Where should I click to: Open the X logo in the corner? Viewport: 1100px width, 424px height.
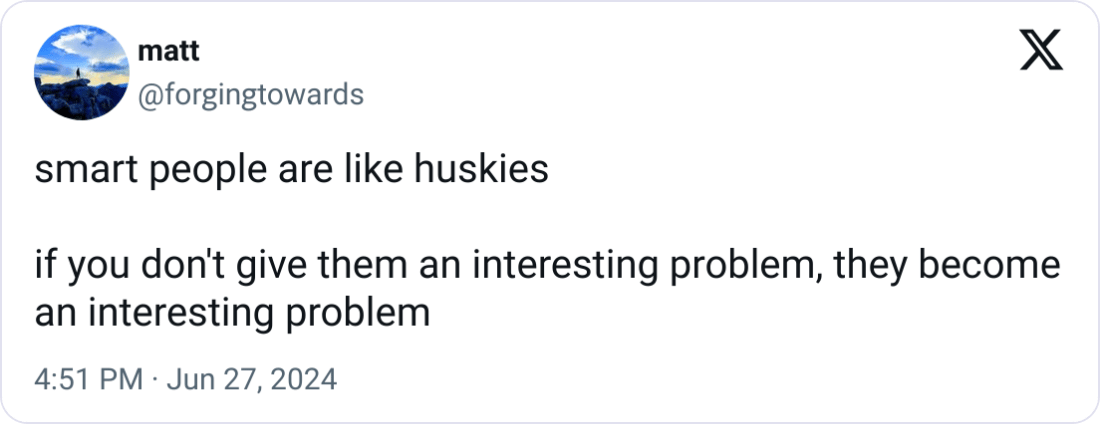[x=1041, y=51]
